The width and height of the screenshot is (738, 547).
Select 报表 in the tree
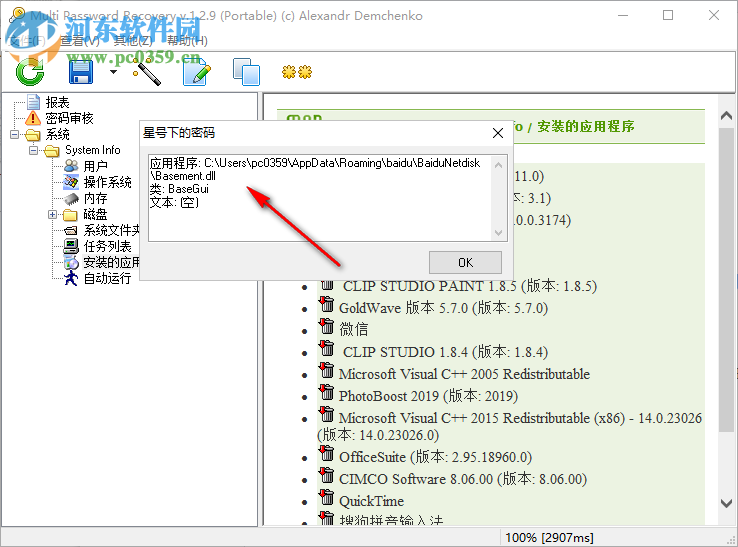coord(57,102)
